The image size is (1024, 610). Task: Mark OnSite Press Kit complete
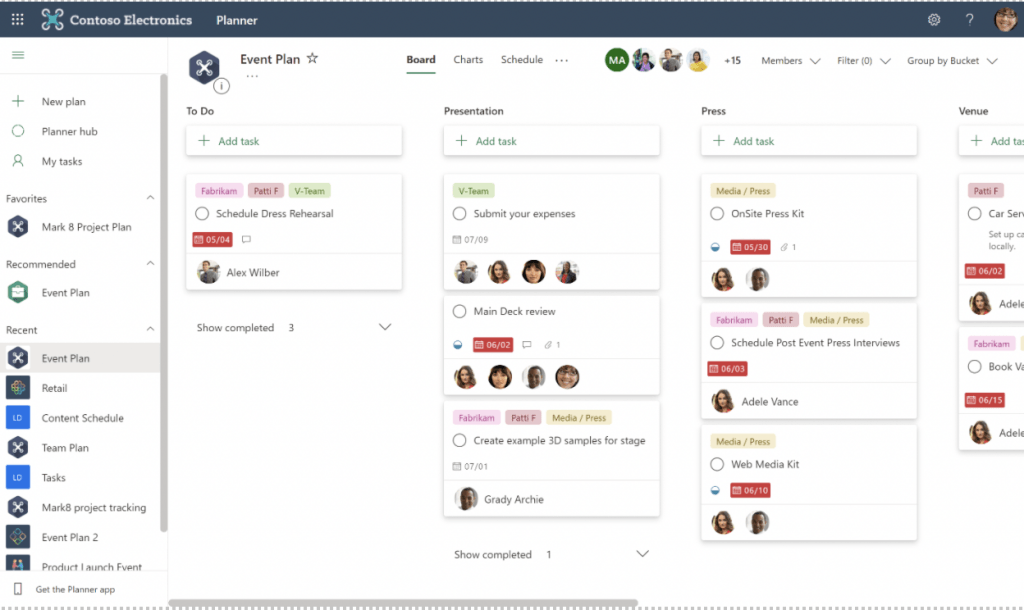coord(717,214)
